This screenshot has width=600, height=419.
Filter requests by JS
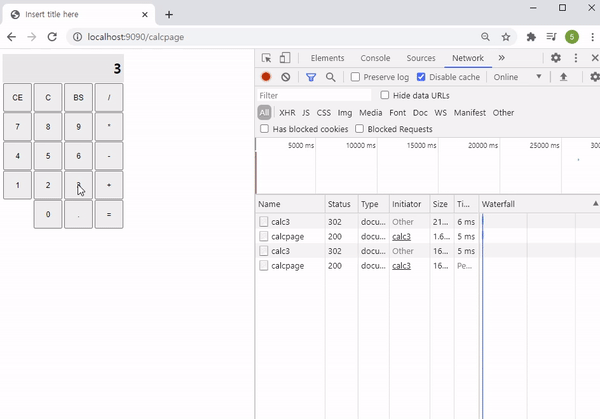(x=305, y=112)
